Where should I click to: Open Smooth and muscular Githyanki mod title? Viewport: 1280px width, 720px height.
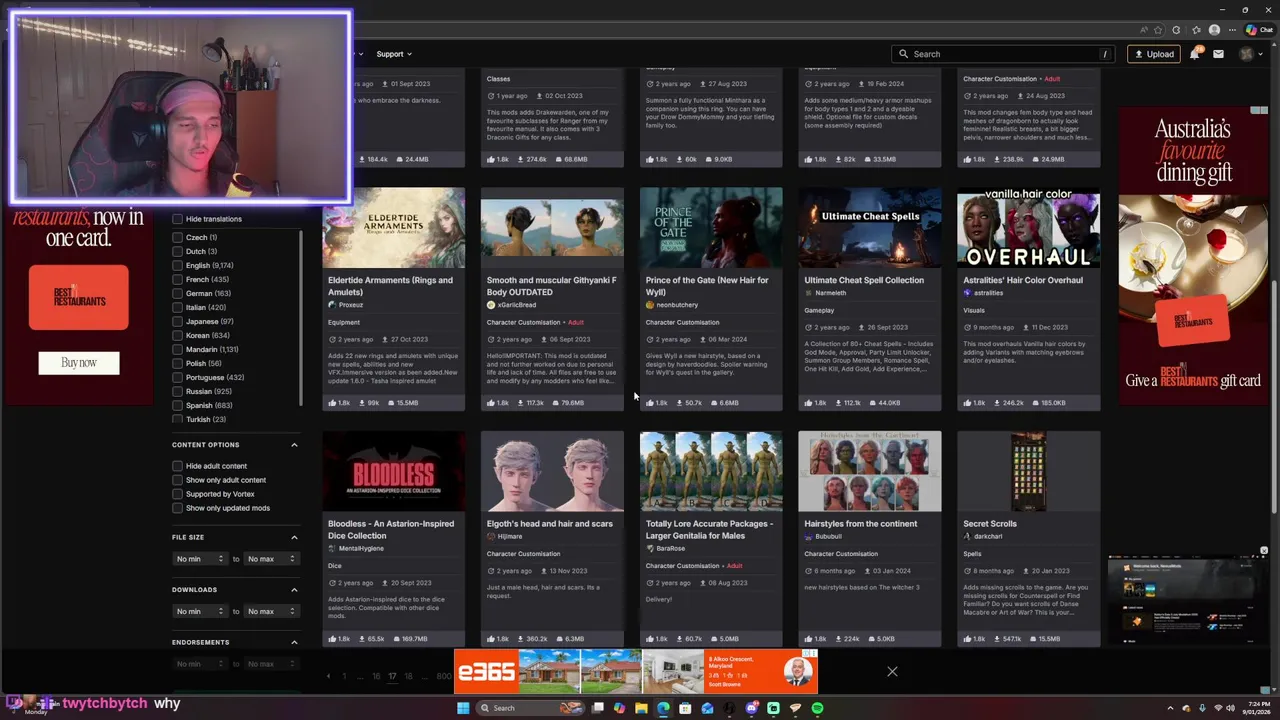[x=551, y=286]
